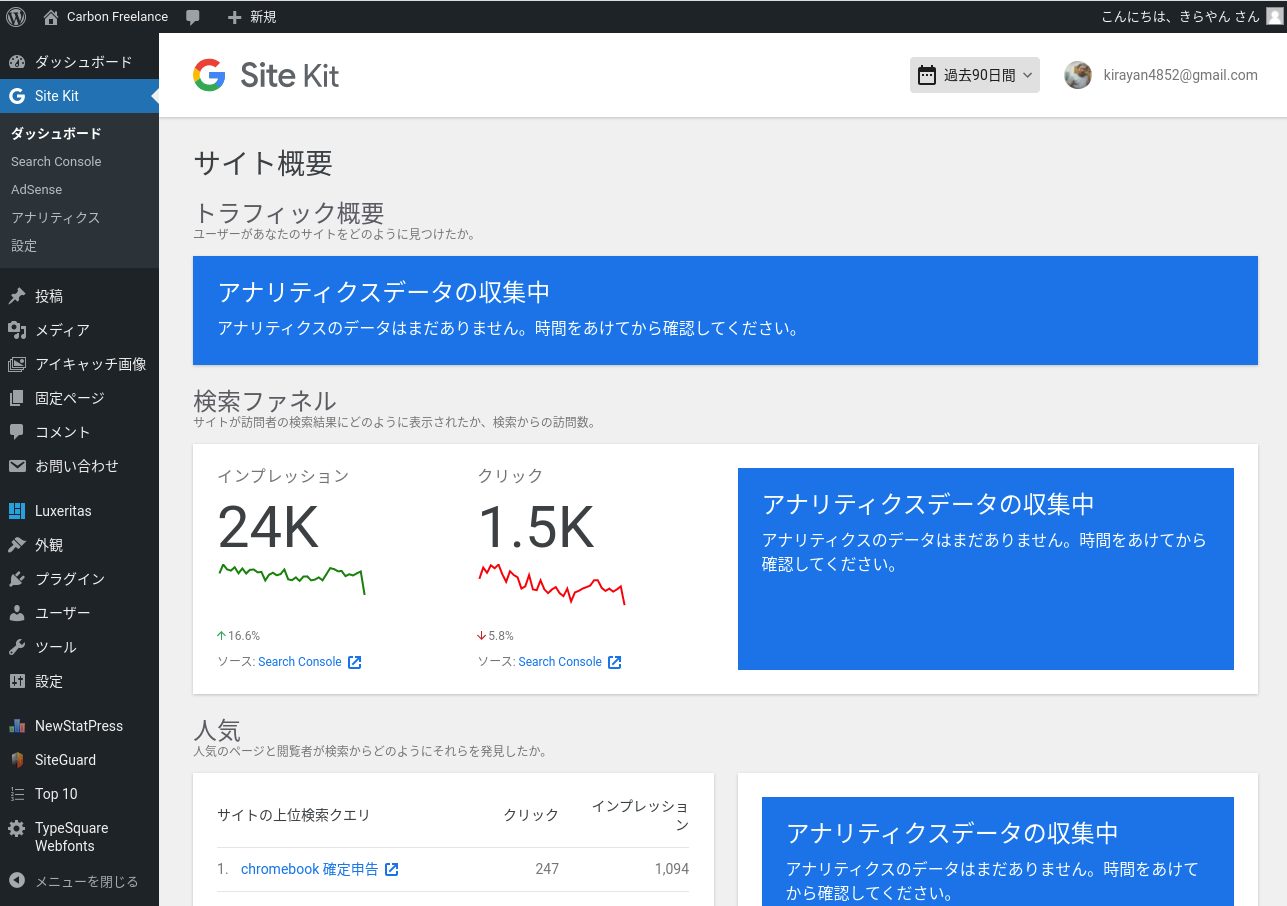
Task: Click external link icon under クリック
Action: point(614,662)
